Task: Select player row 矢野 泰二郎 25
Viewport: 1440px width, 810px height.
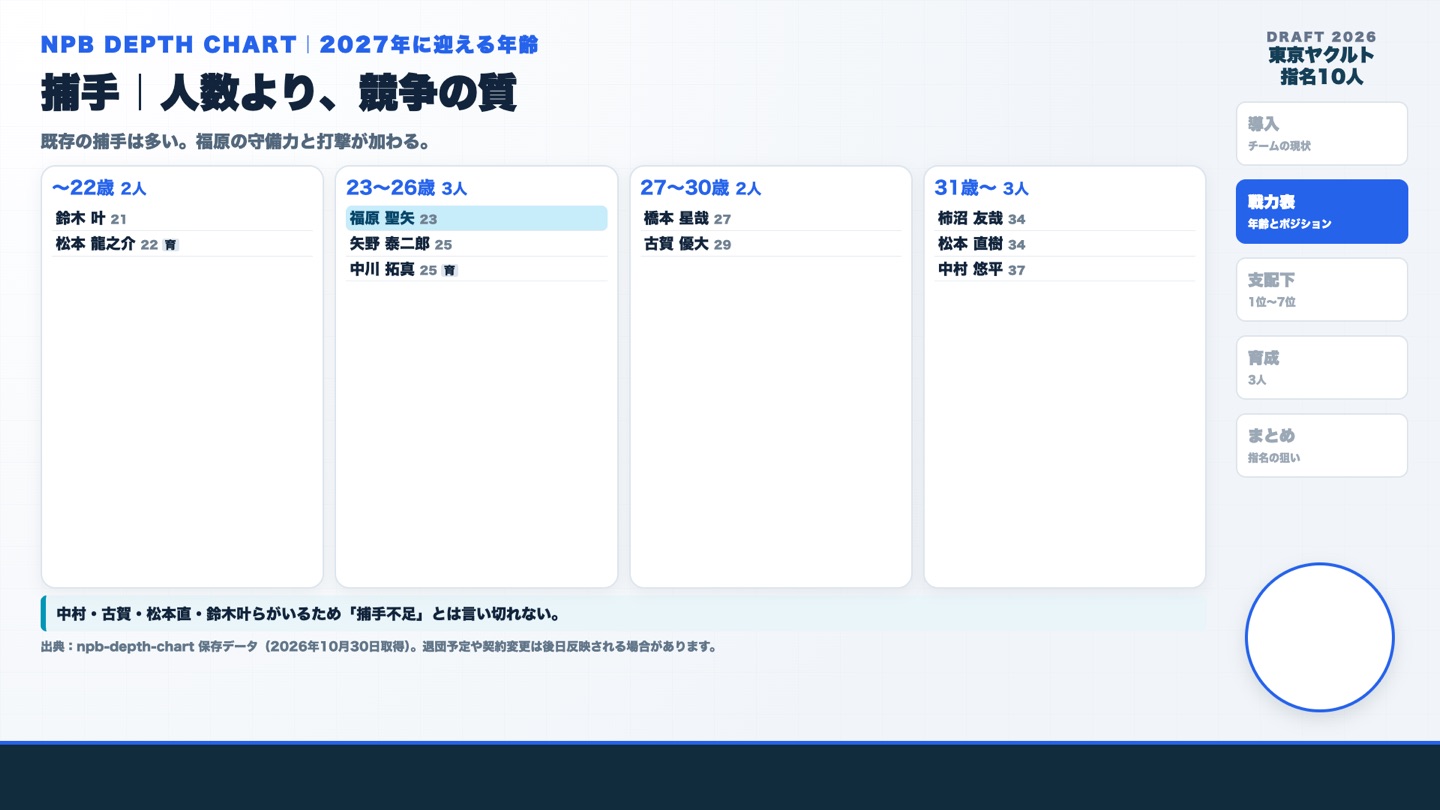Action: coord(476,244)
